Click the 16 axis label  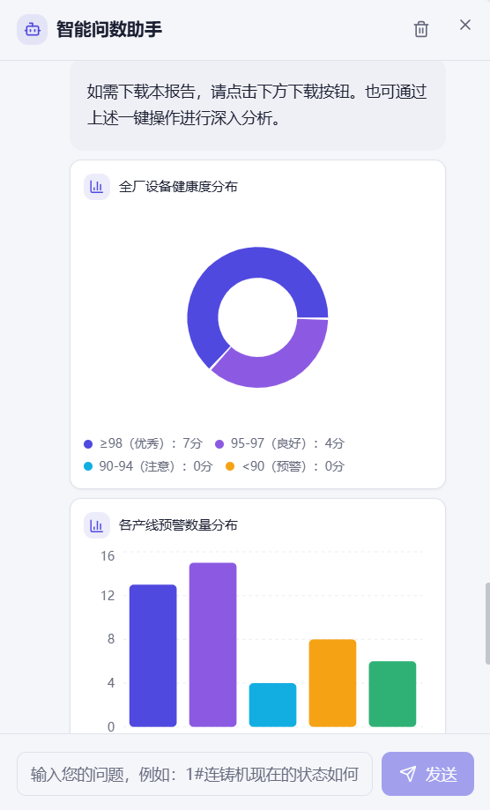pos(107,556)
